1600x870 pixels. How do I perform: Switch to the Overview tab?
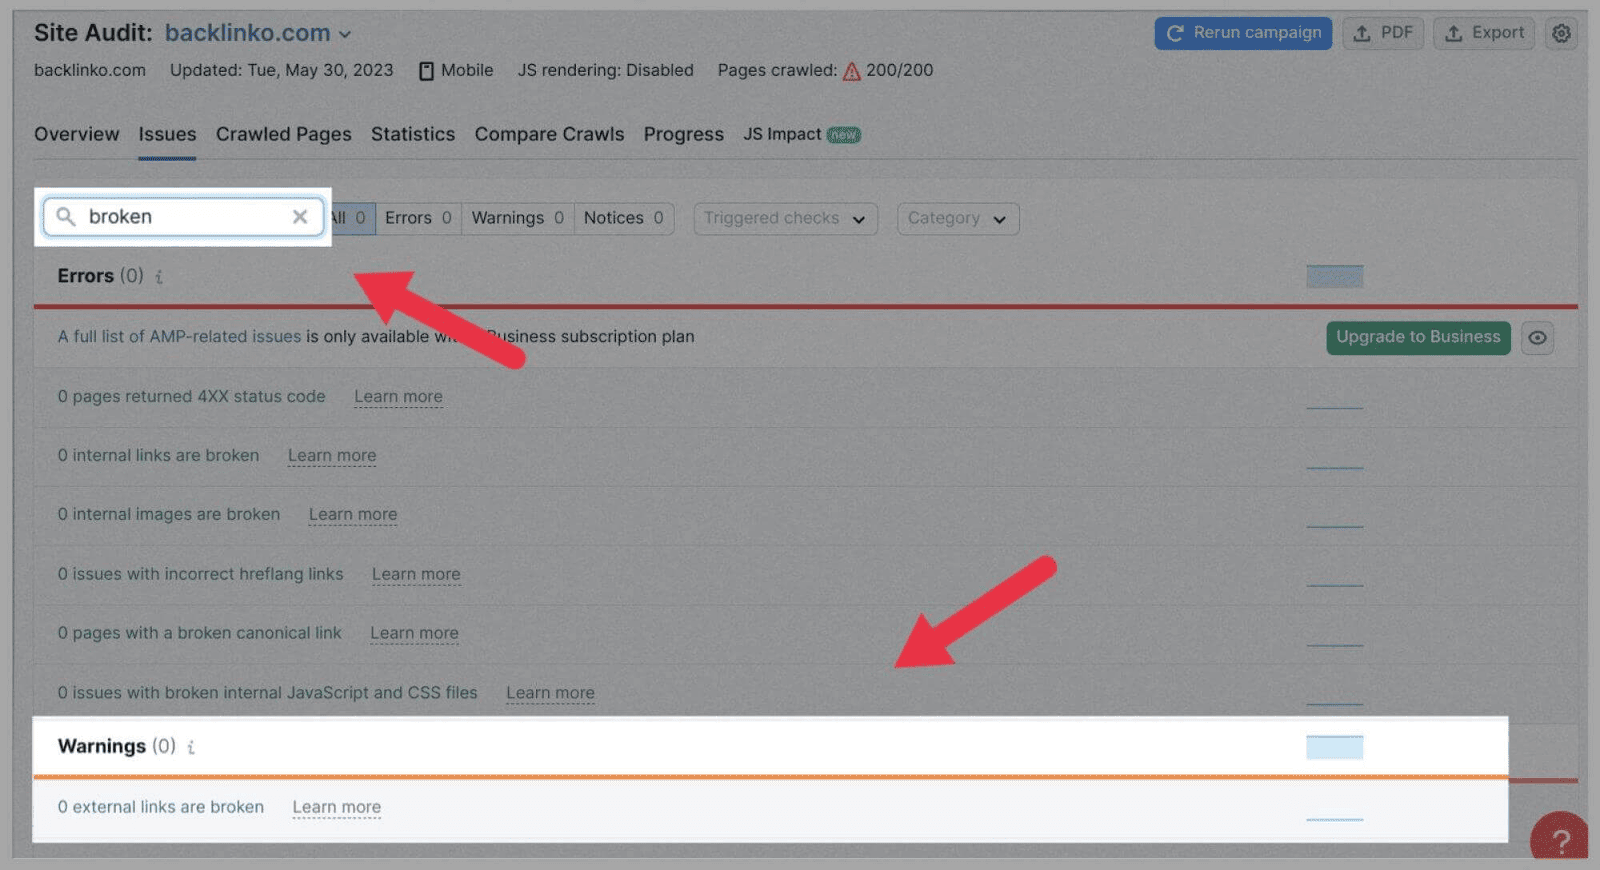pos(76,134)
